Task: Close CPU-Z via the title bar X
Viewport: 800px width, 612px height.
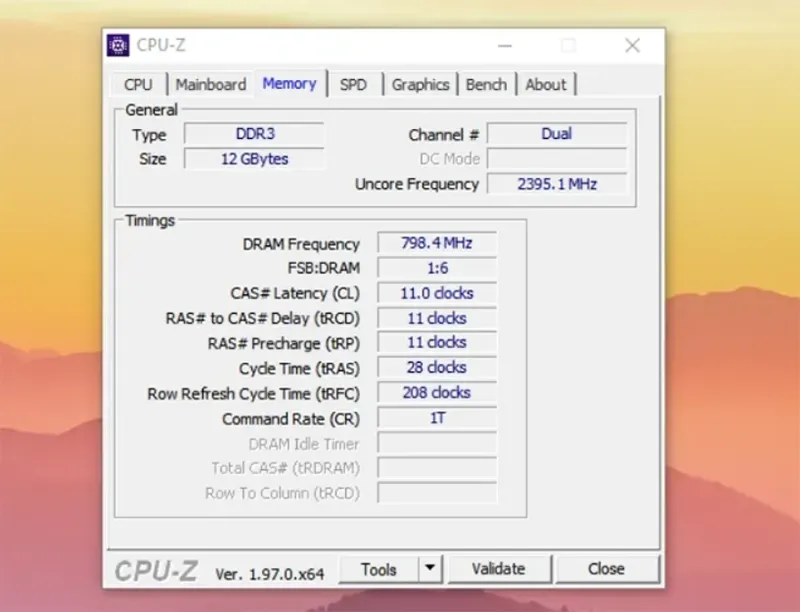Action: 633,46
